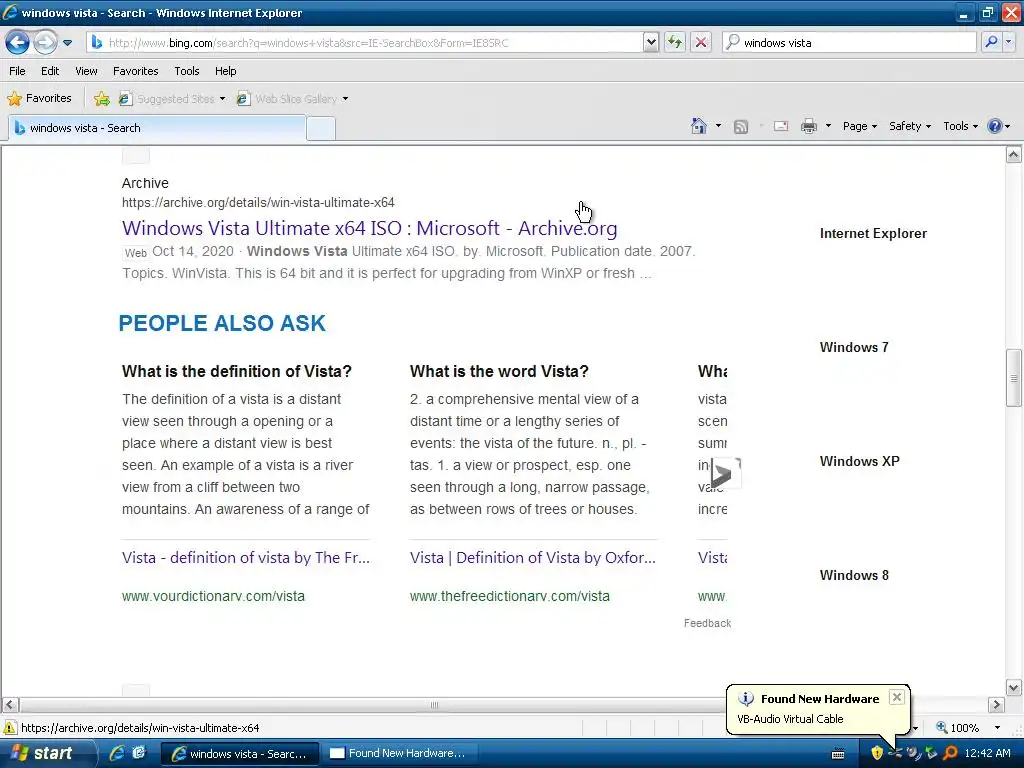The height and width of the screenshot is (768, 1024).
Task: Open the Page command bar dropdown
Action: coord(859,126)
